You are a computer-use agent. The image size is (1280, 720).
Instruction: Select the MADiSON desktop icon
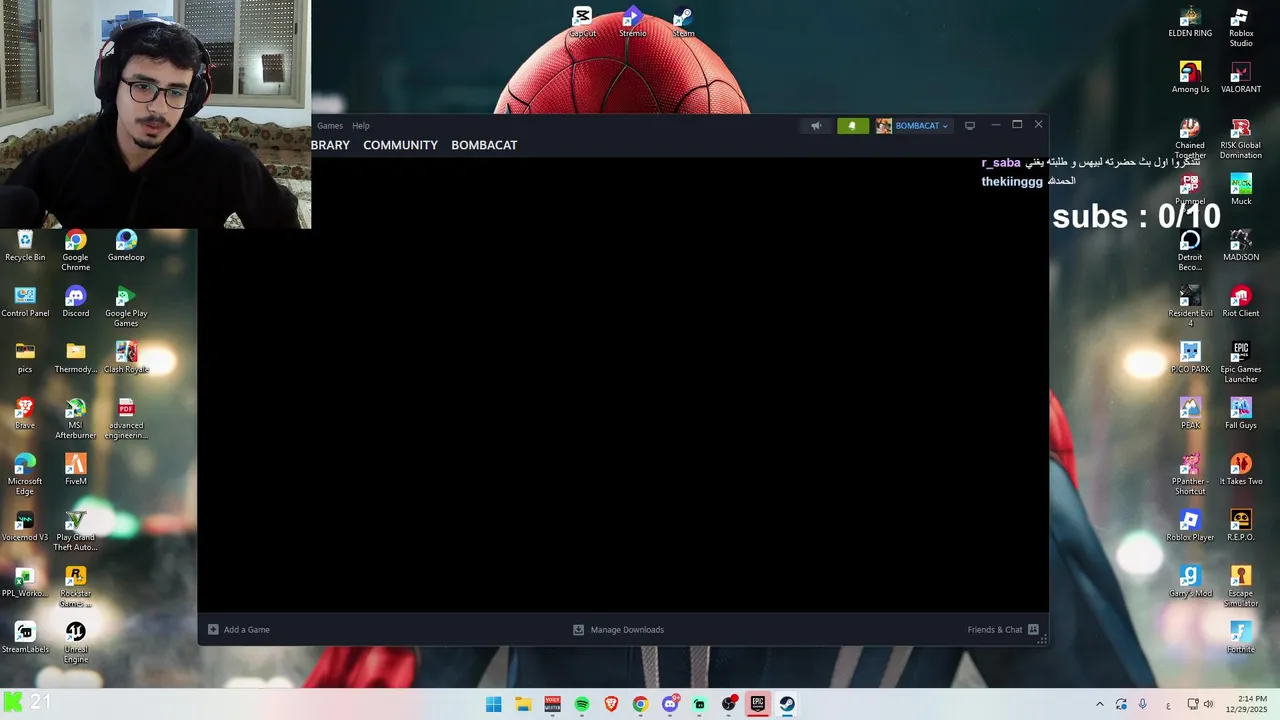pos(1241,246)
